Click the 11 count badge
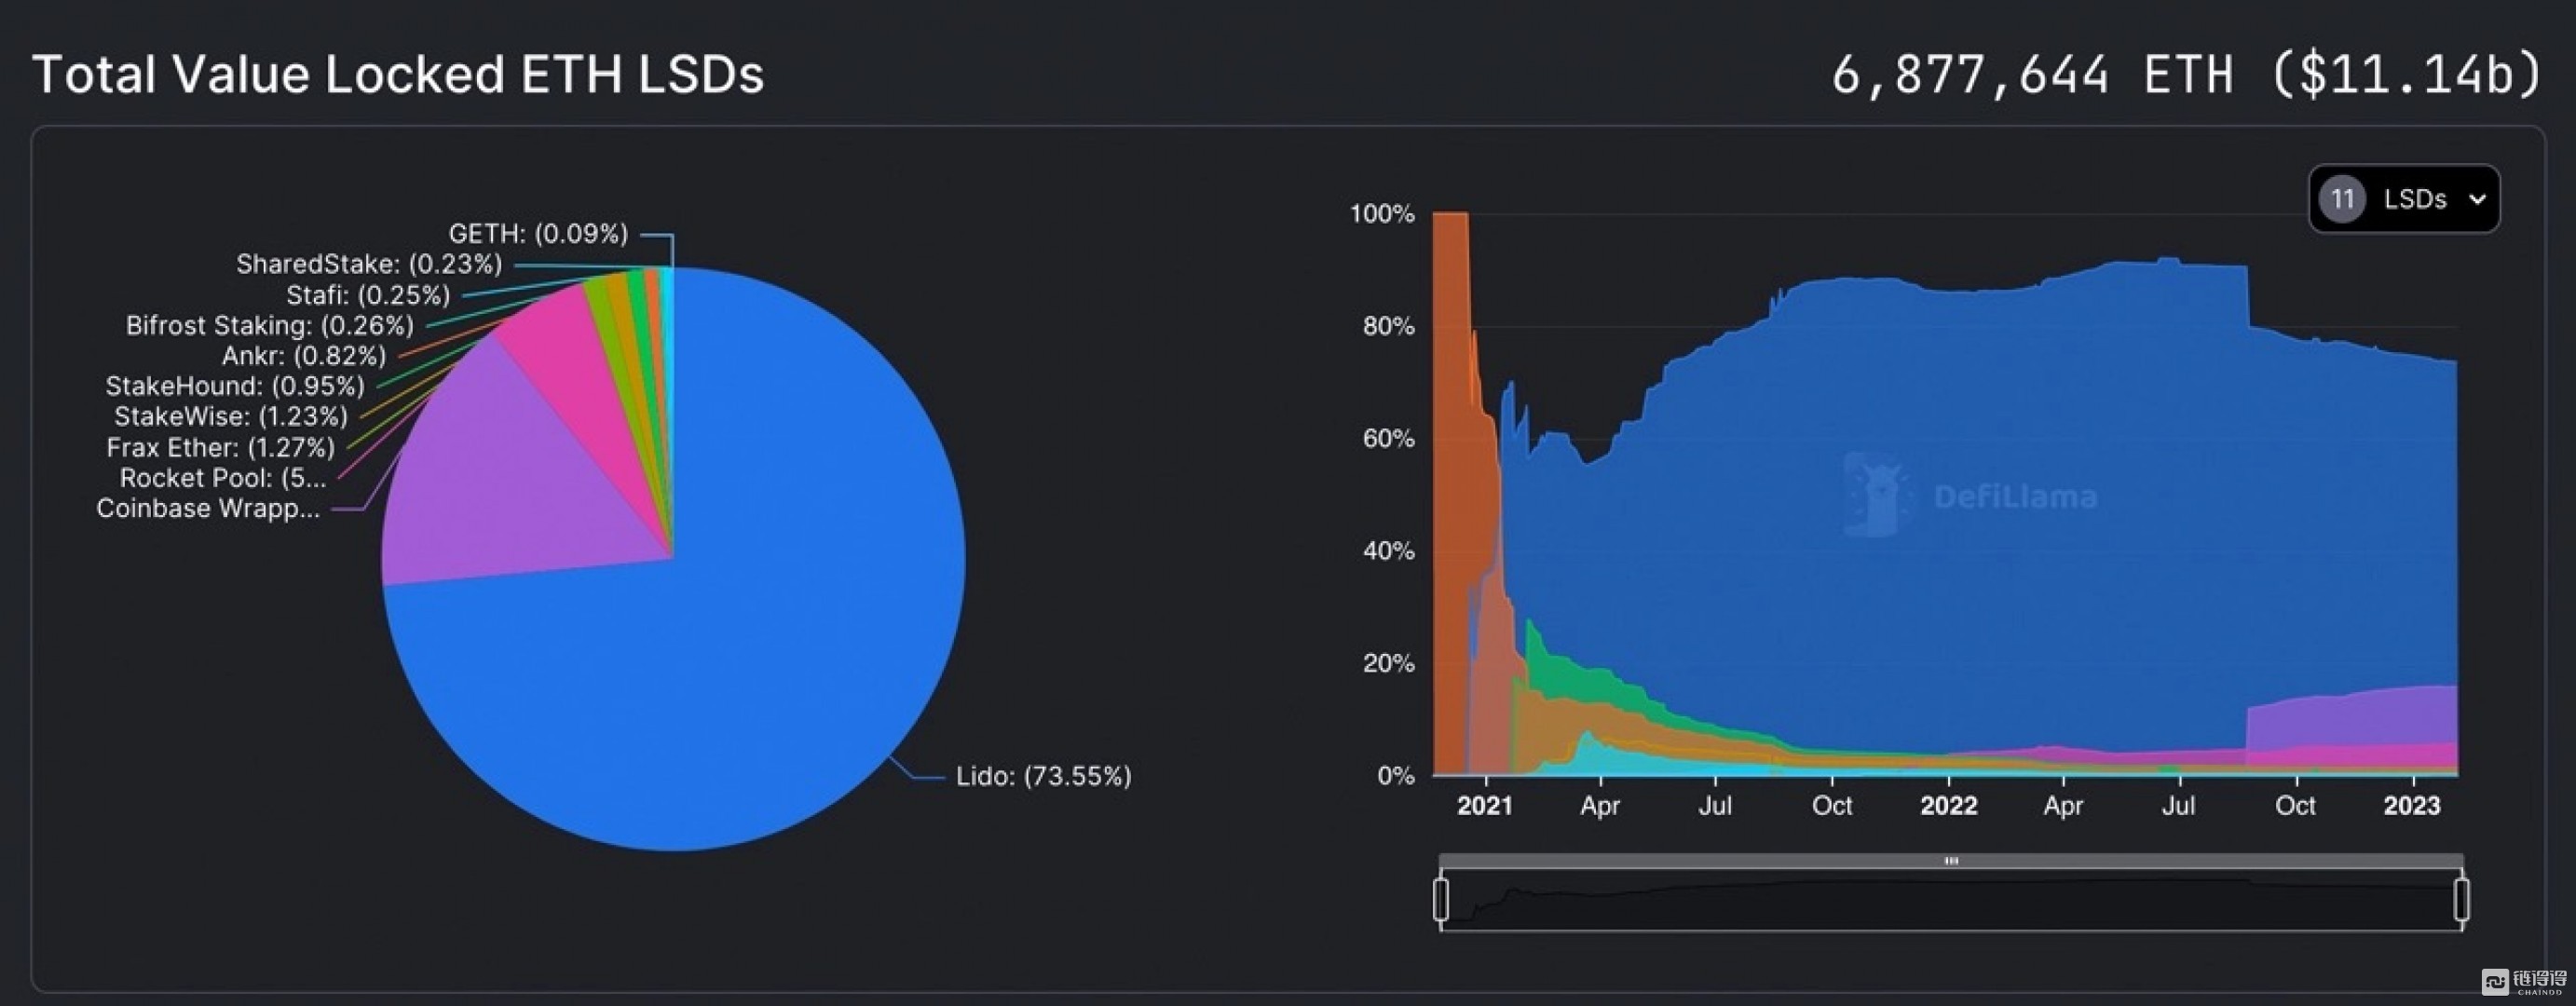The image size is (2576, 1006). 2342,199
